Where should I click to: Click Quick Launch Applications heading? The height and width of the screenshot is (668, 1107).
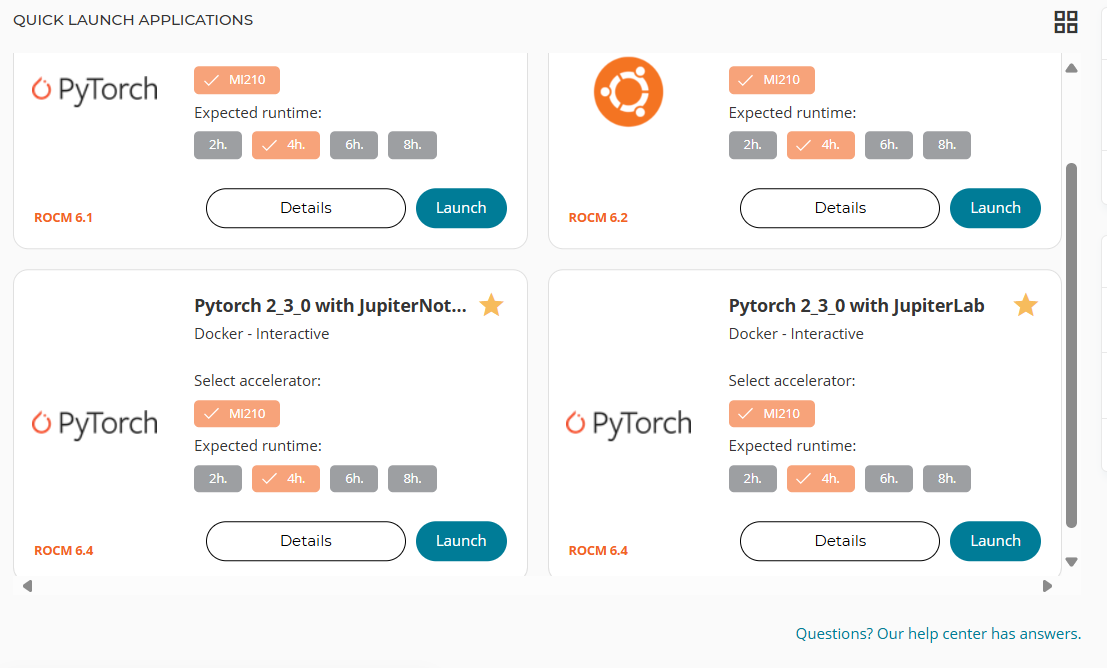coord(133,20)
